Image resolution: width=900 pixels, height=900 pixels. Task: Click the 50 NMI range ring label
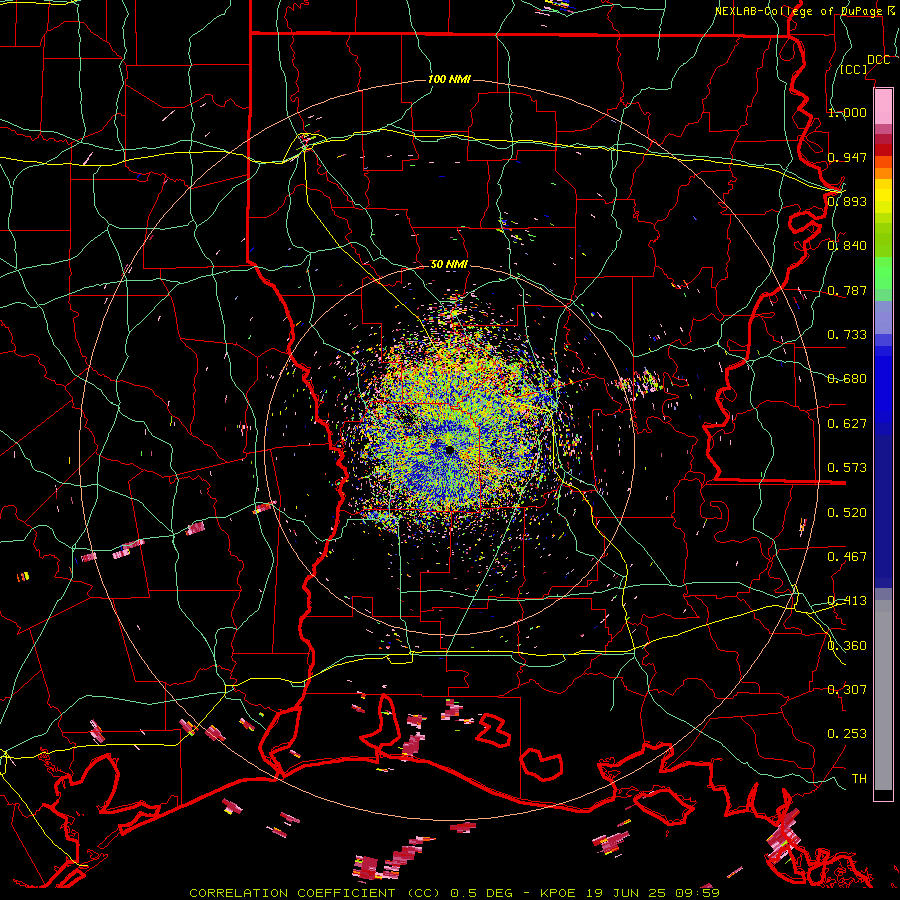[449, 264]
